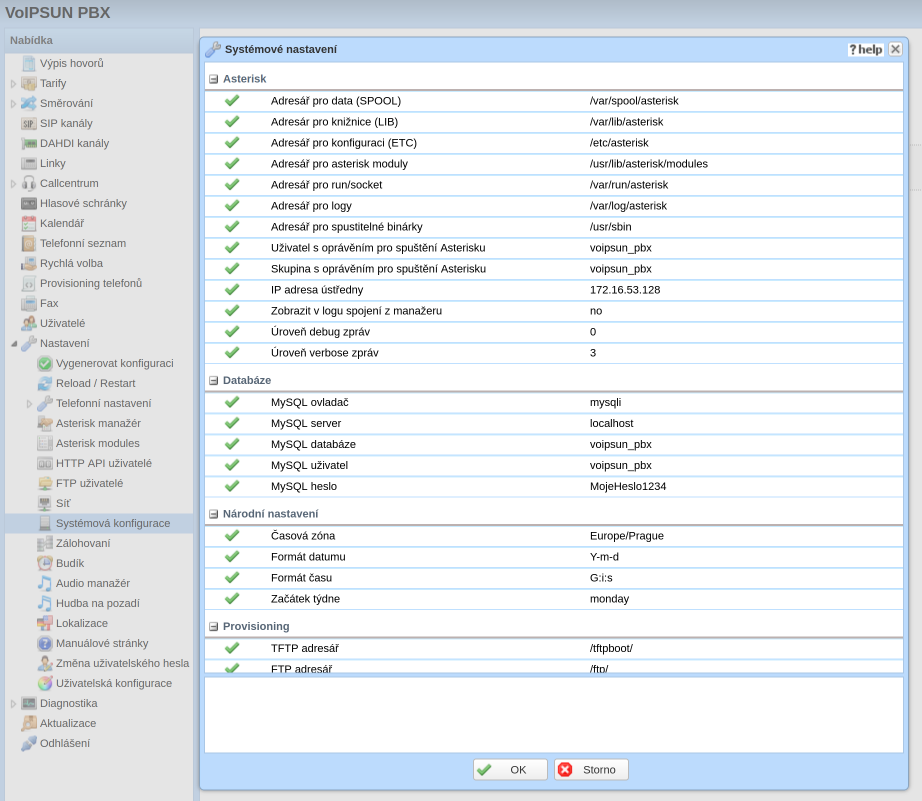The width and height of the screenshot is (922, 801).
Task: Select the Uživatelé users icon
Action: 28,323
